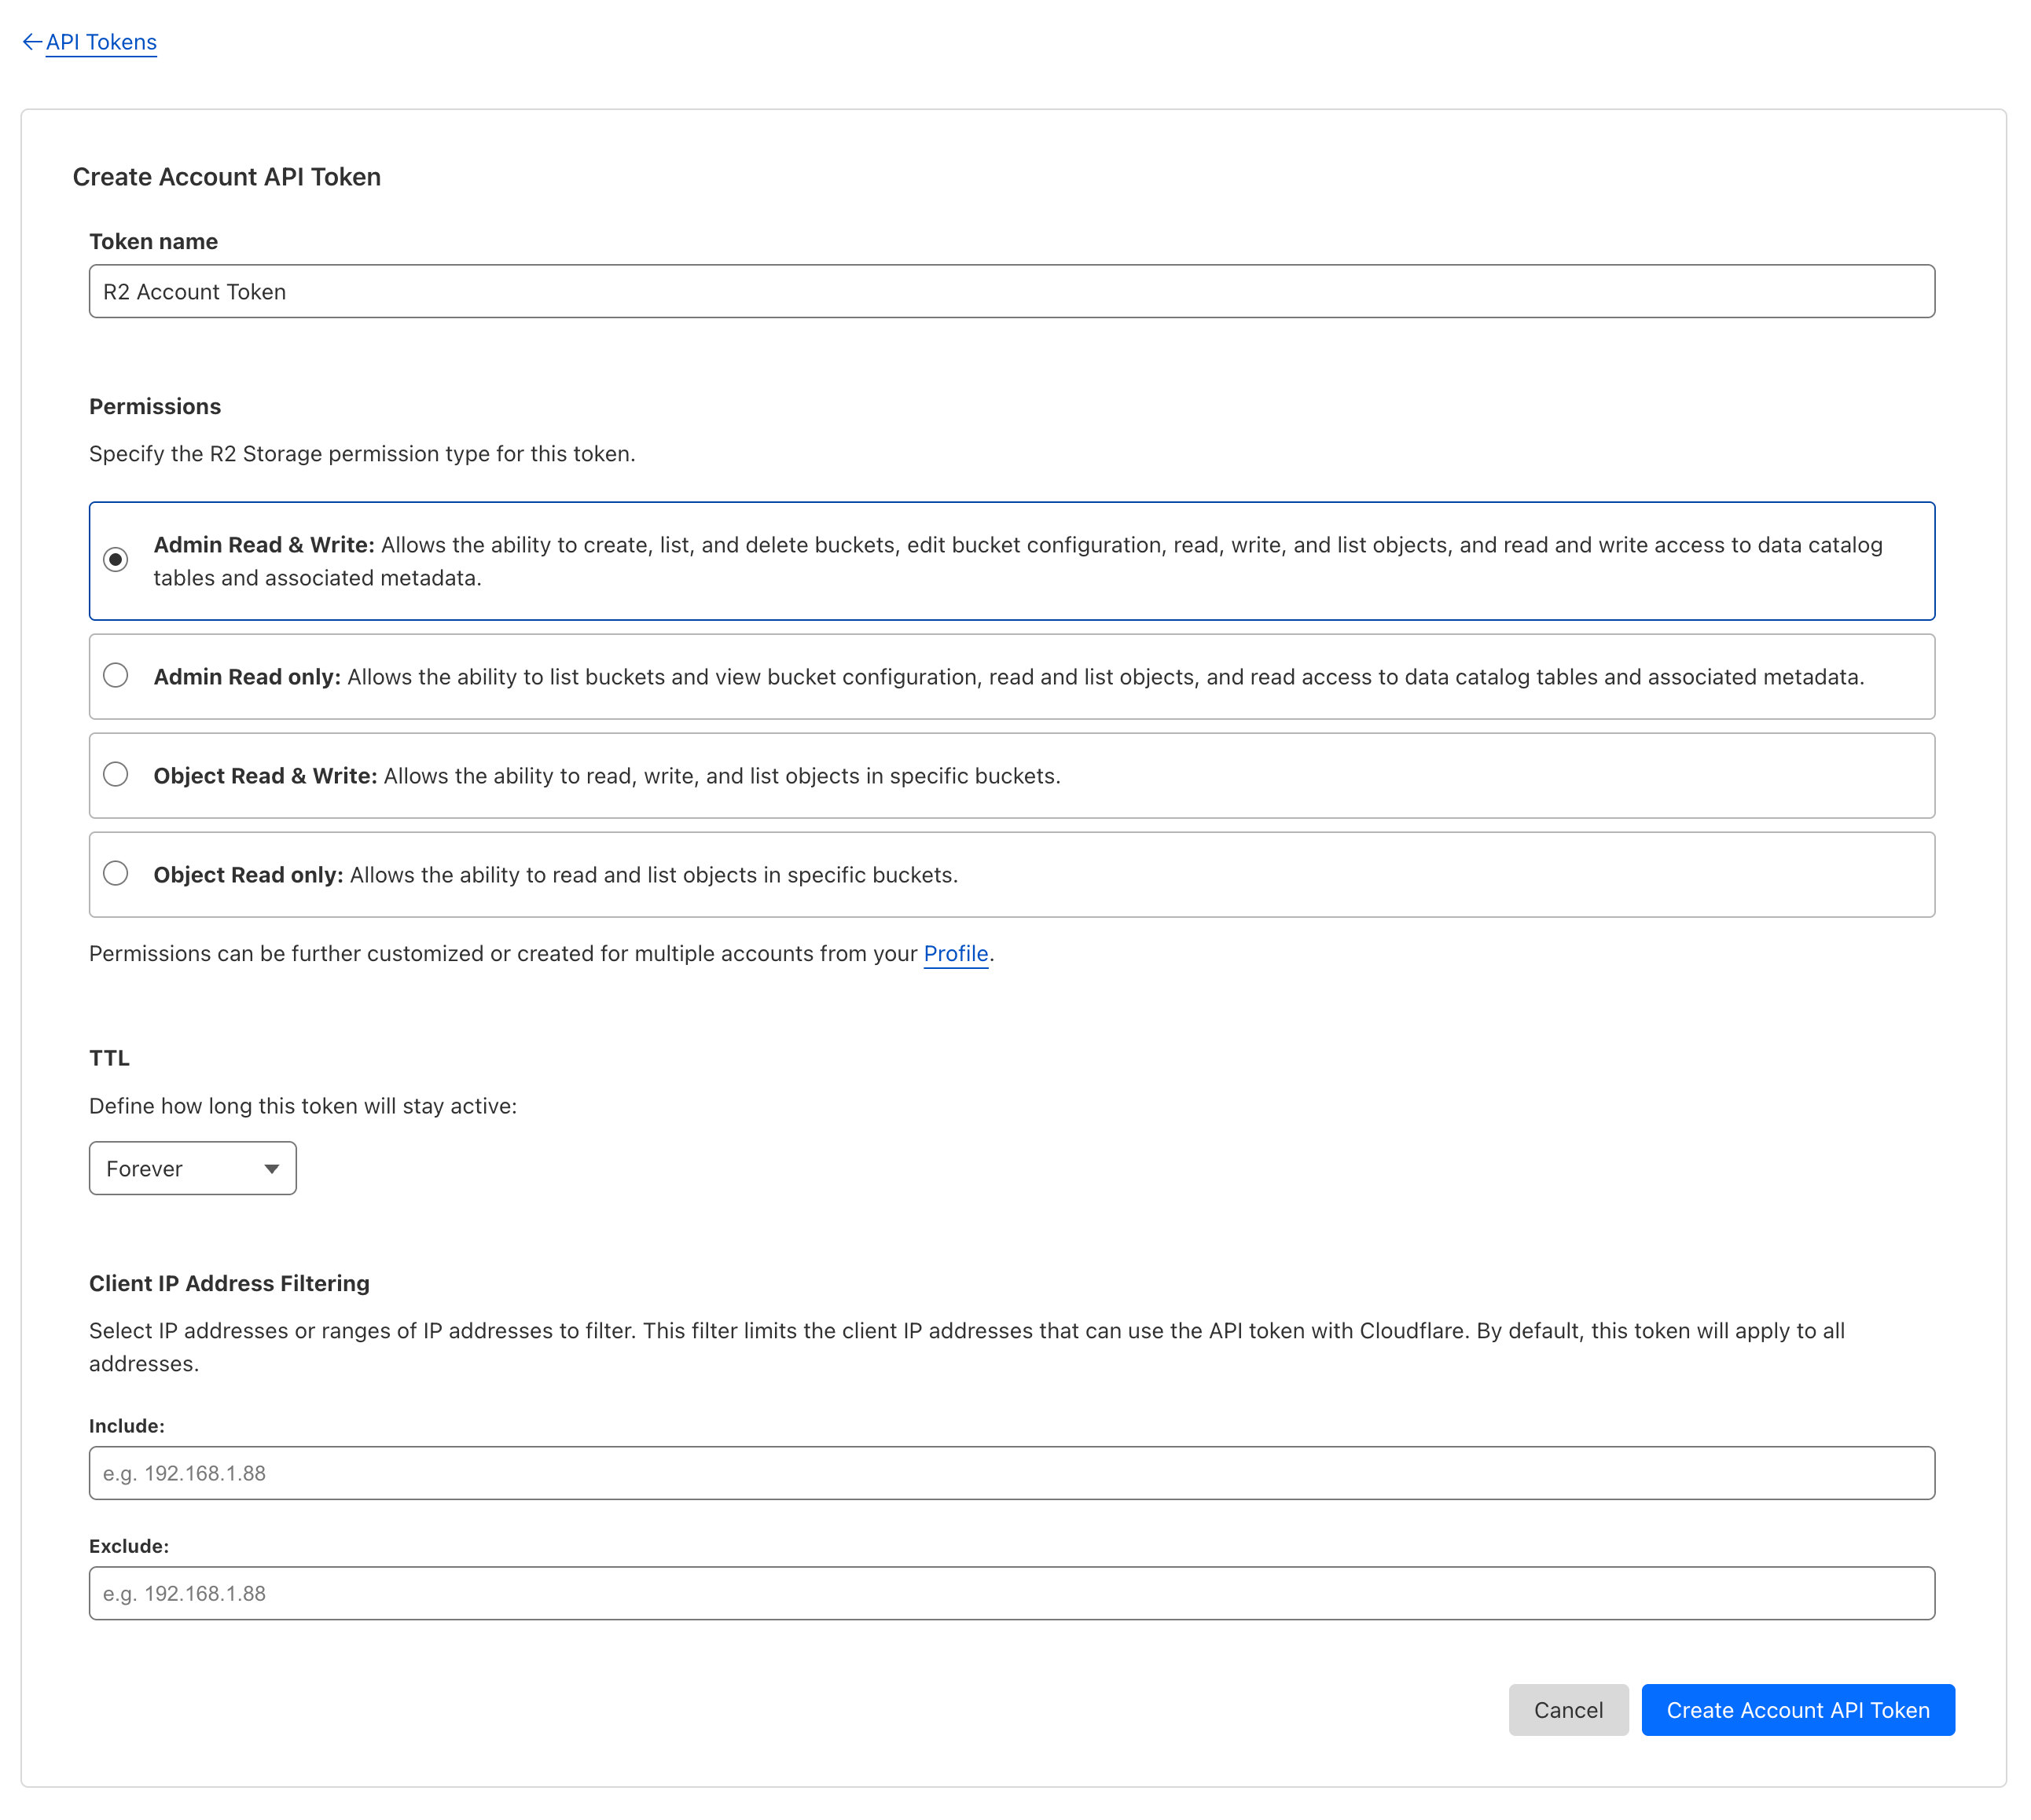This screenshot has height=1820, width=2031.
Task: Click the Client IP Address Filtering heading
Action: [229, 1283]
